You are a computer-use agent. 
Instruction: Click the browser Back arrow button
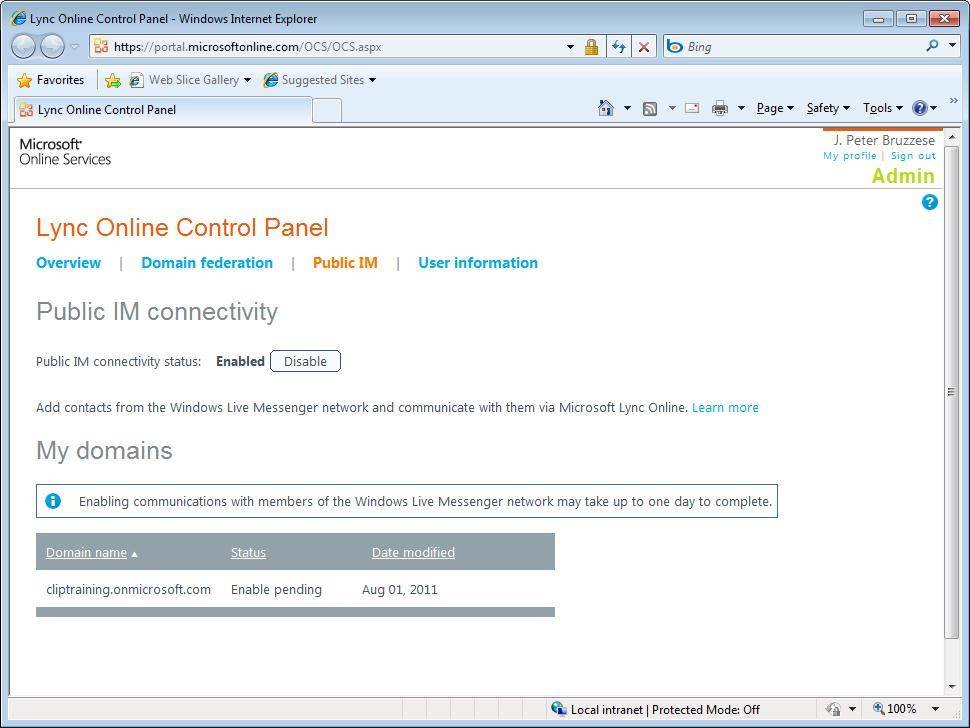[24, 46]
